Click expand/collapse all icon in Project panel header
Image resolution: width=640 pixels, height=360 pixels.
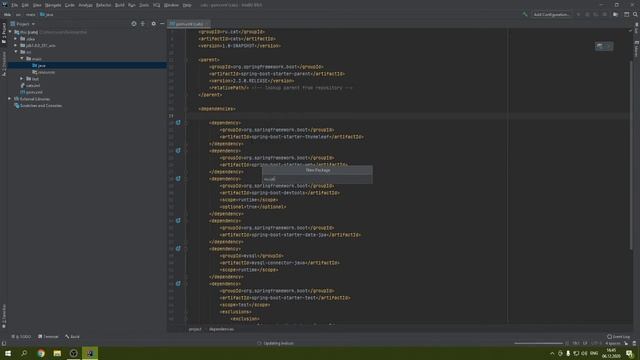(x=143, y=24)
